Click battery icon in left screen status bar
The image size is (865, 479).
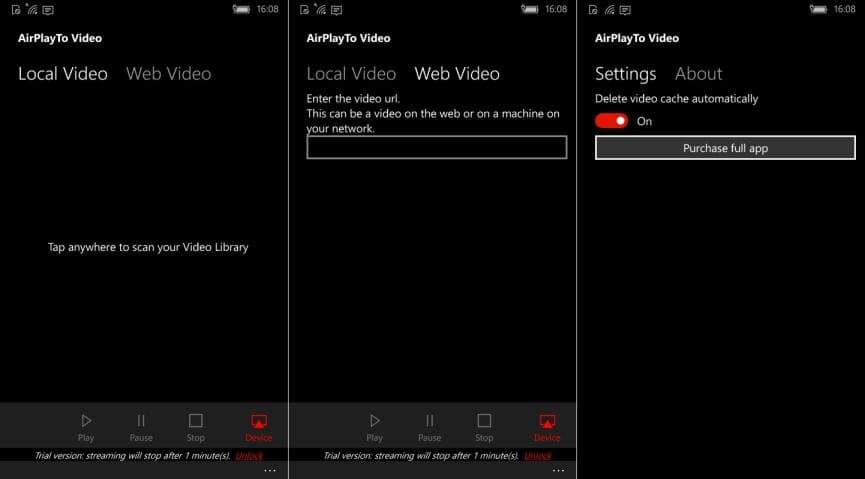point(241,9)
